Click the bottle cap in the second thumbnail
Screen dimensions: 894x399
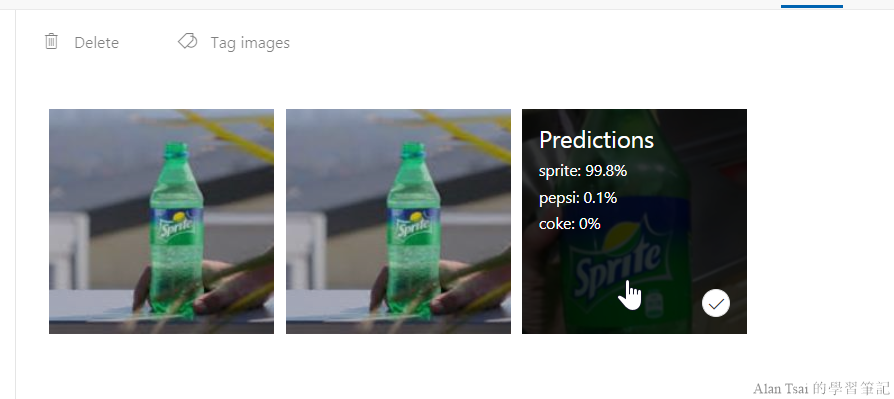point(413,150)
